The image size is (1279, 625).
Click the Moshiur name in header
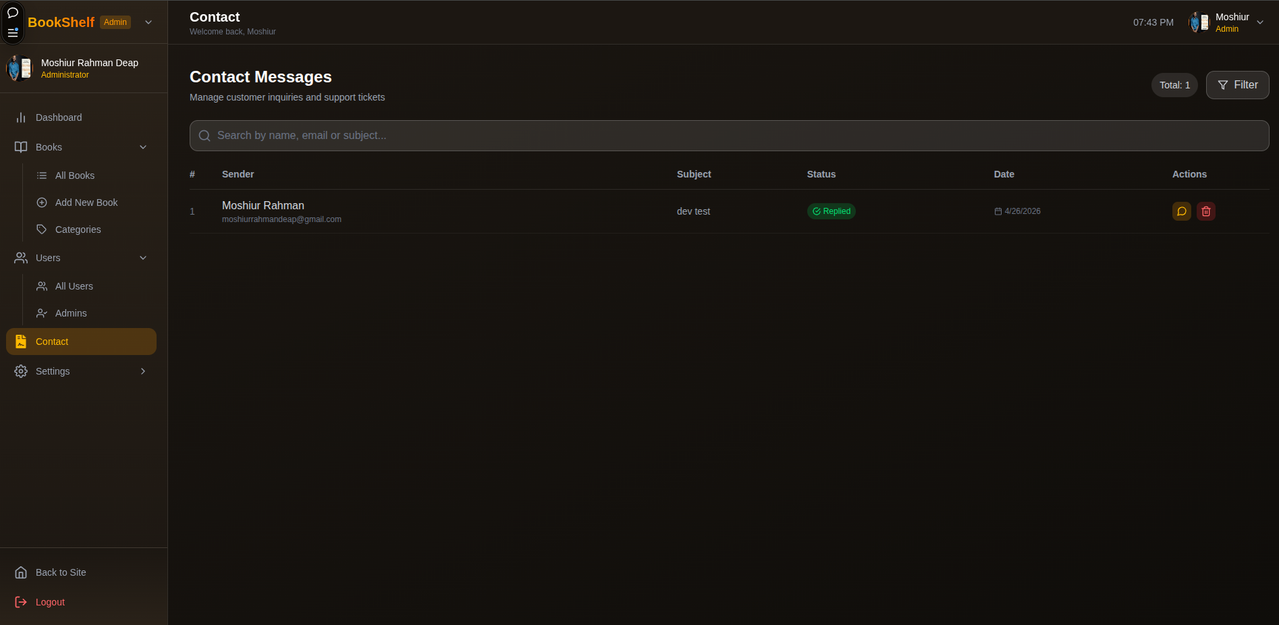pyautogui.click(x=1232, y=17)
